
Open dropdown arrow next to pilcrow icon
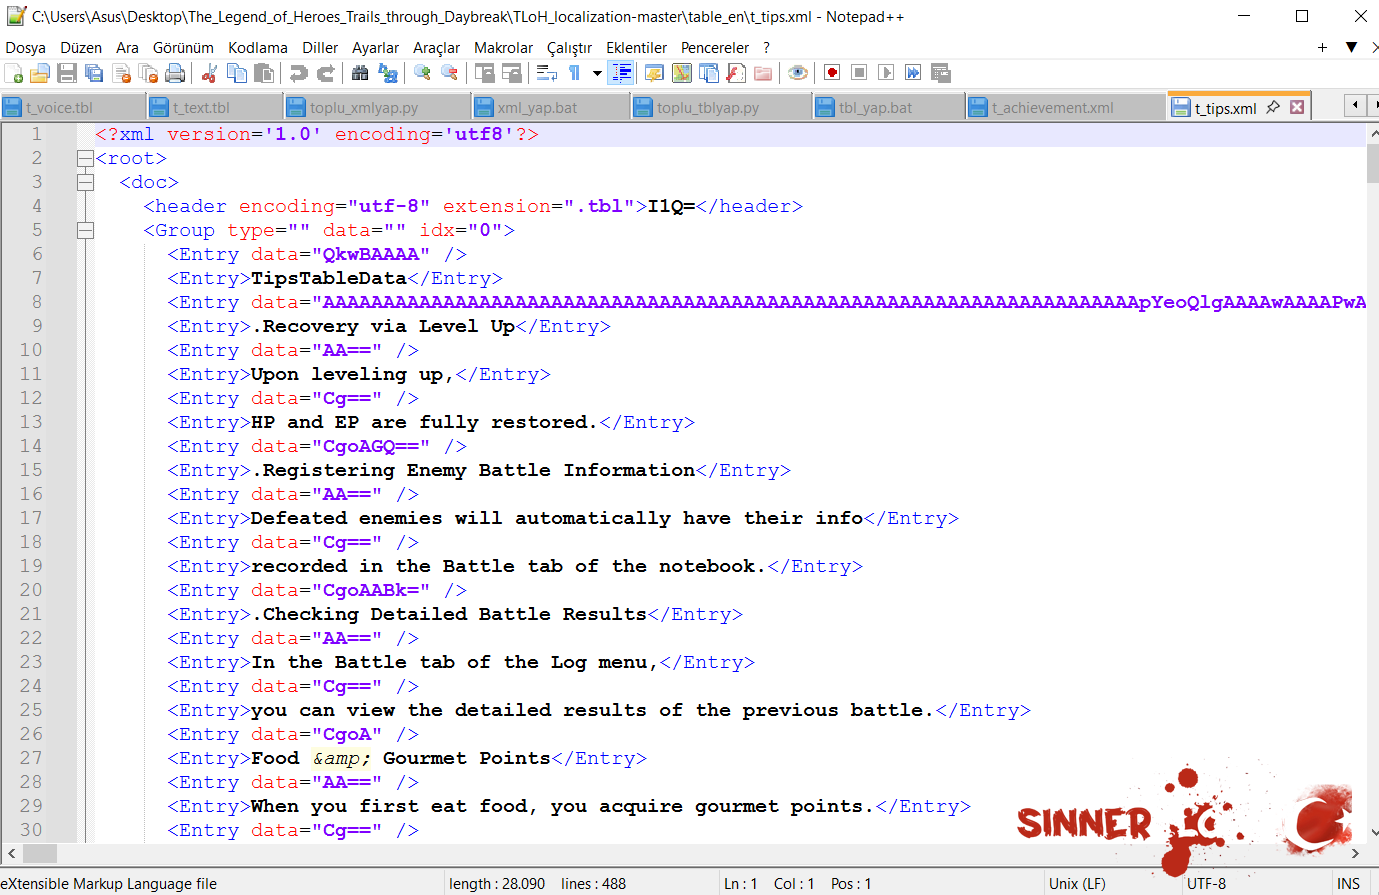[597, 73]
